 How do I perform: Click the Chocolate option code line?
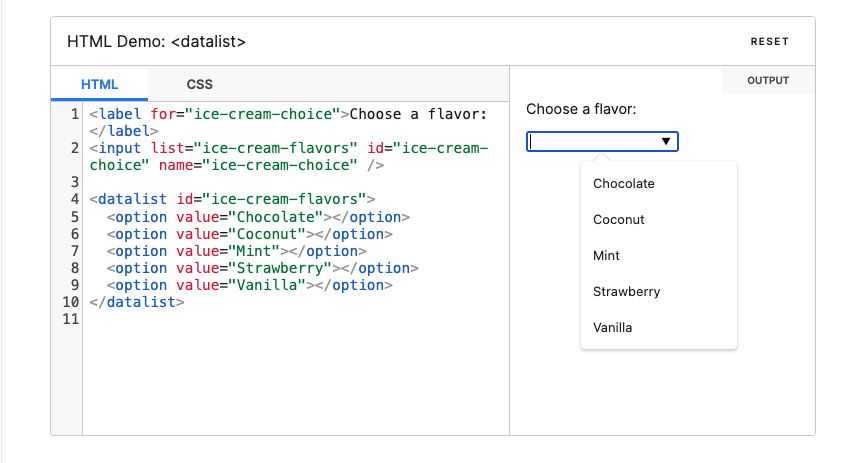[x=258, y=217]
